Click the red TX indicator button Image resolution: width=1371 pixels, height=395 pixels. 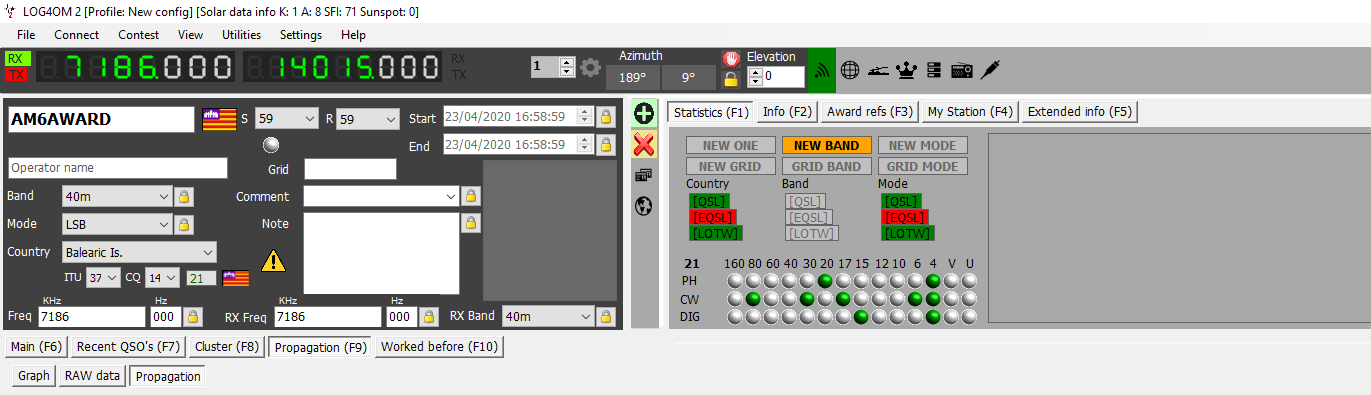tap(17, 74)
